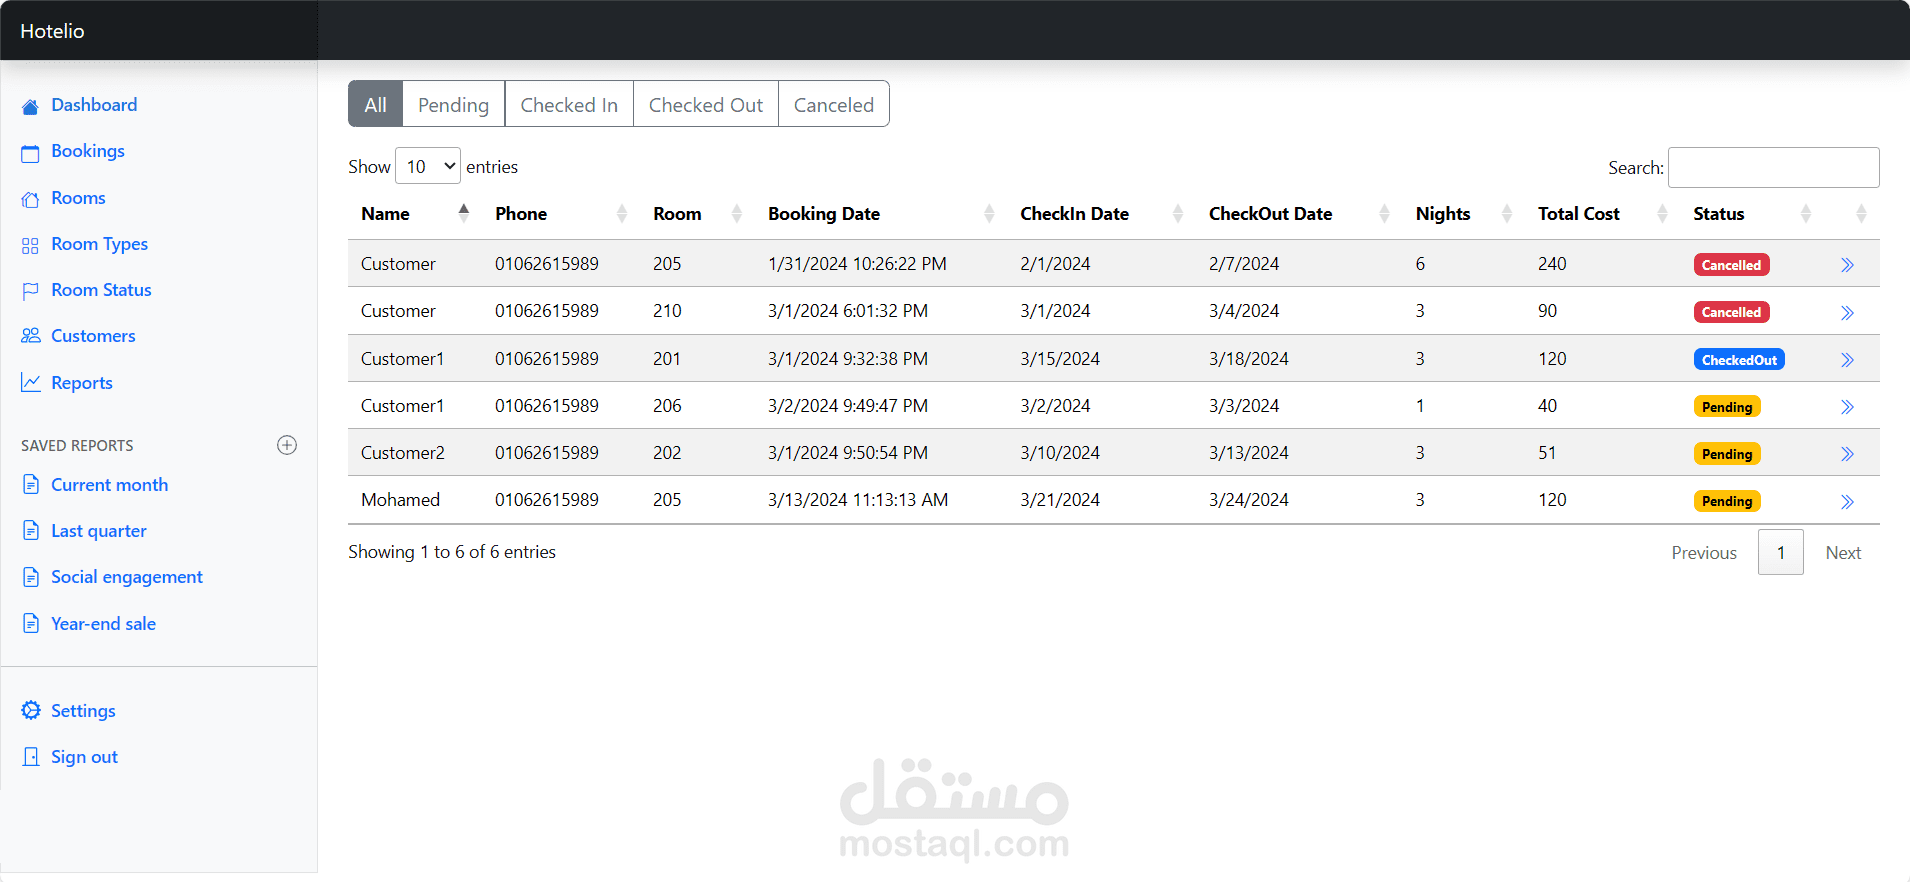
Task: Add a saved report with plus icon
Action: 287,445
